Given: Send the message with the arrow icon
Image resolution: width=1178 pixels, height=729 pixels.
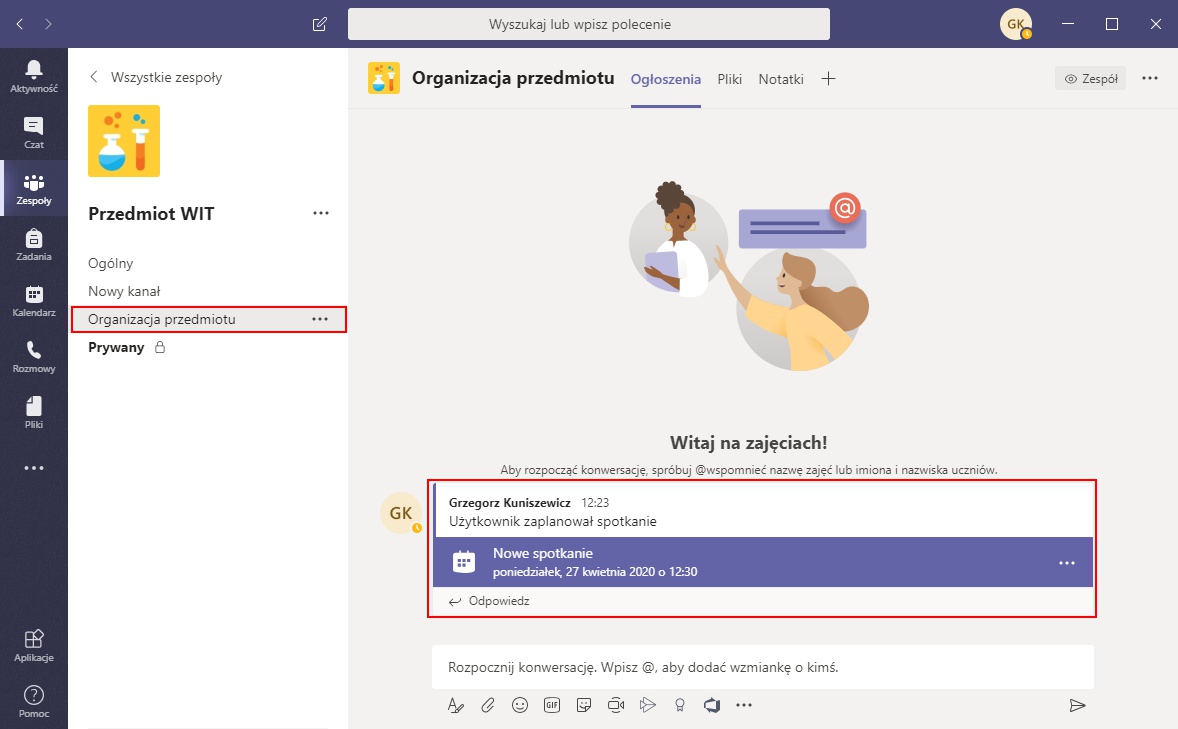Looking at the screenshot, I should [1077, 705].
